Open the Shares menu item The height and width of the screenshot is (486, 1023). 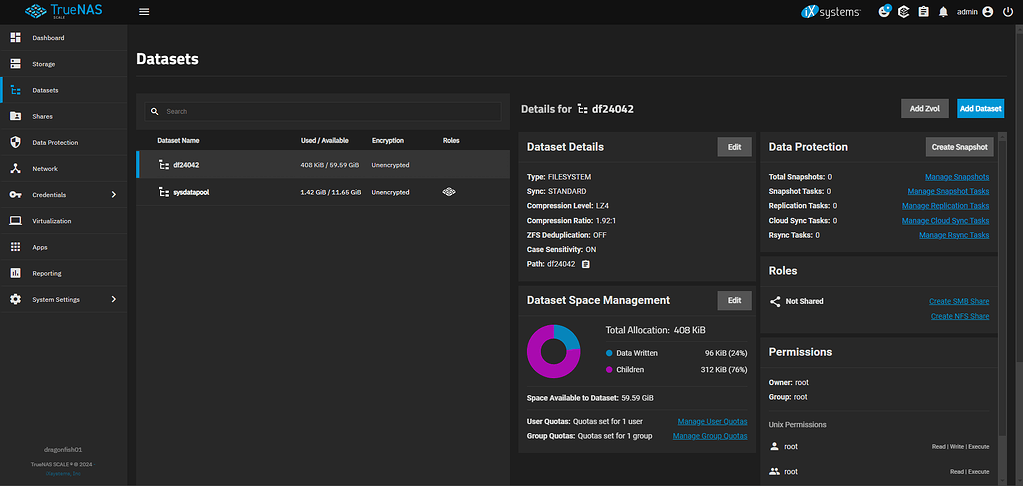pos(64,116)
